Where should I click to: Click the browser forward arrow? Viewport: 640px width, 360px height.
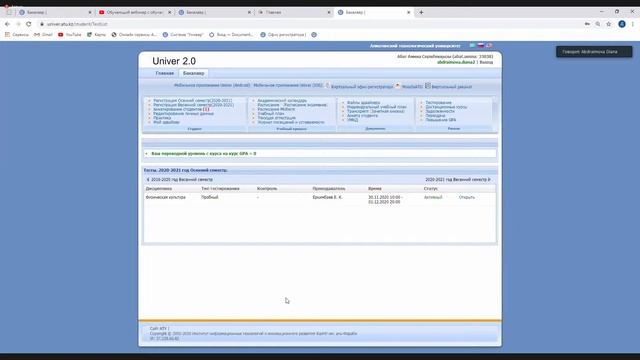point(18,24)
